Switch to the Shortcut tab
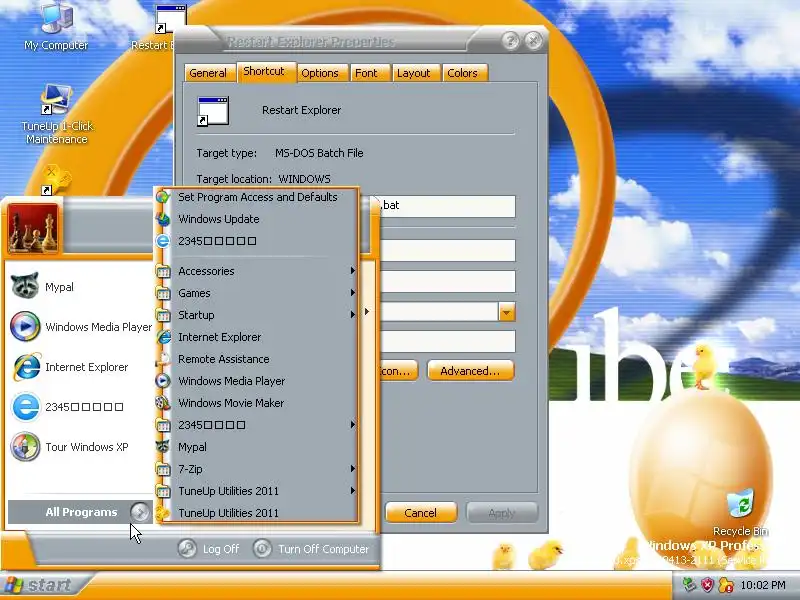800x600 pixels. (x=264, y=71)
